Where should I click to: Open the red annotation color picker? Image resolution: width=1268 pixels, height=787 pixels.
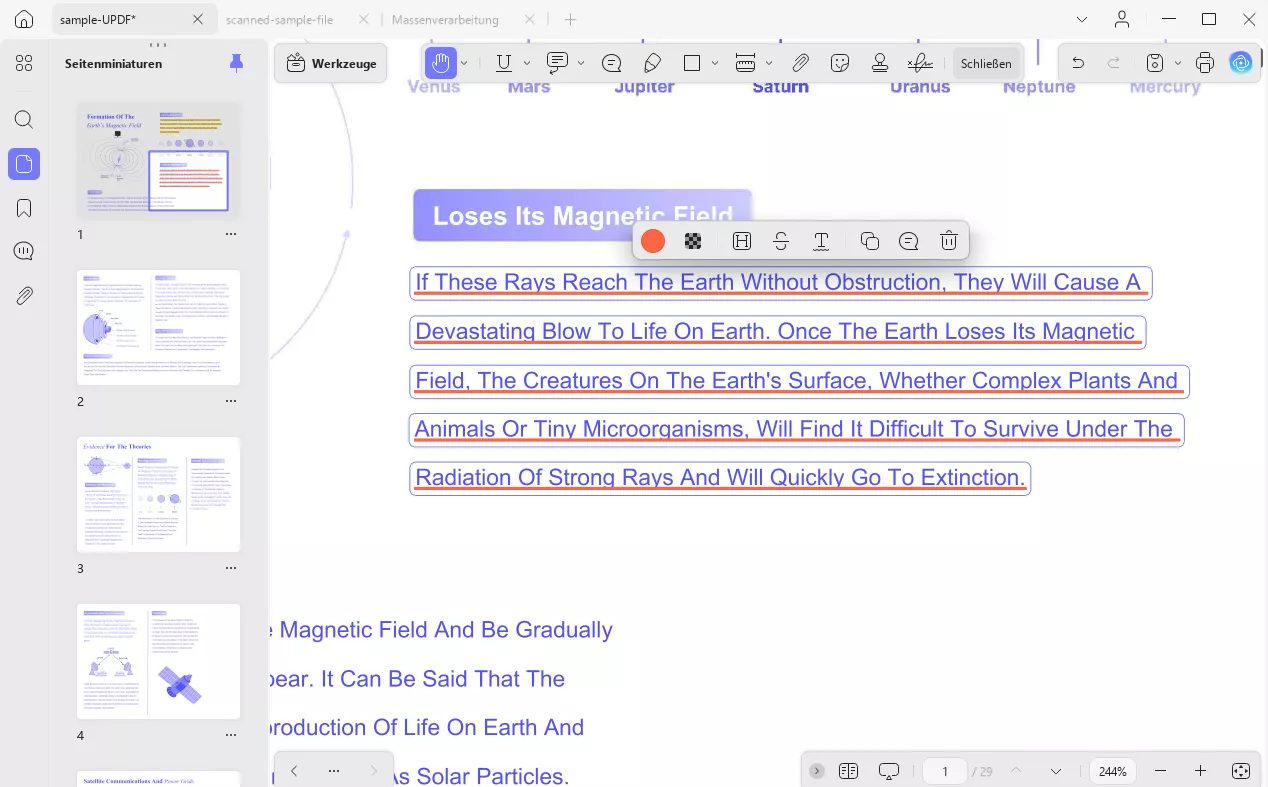point(653,241)
